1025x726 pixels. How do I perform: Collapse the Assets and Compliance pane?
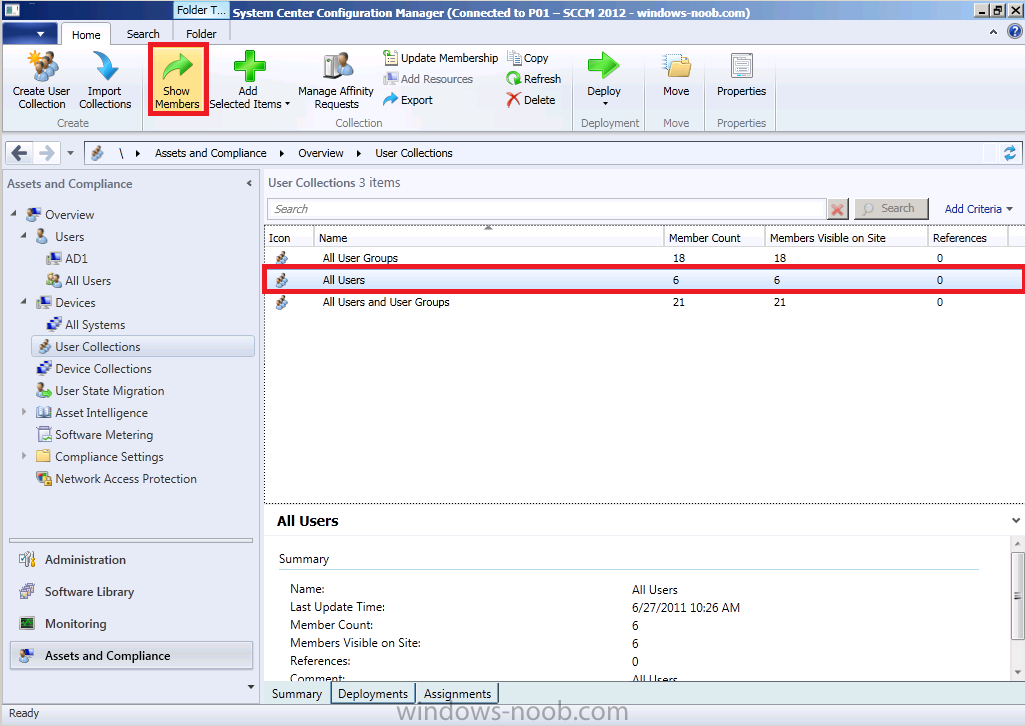[249, 184]
